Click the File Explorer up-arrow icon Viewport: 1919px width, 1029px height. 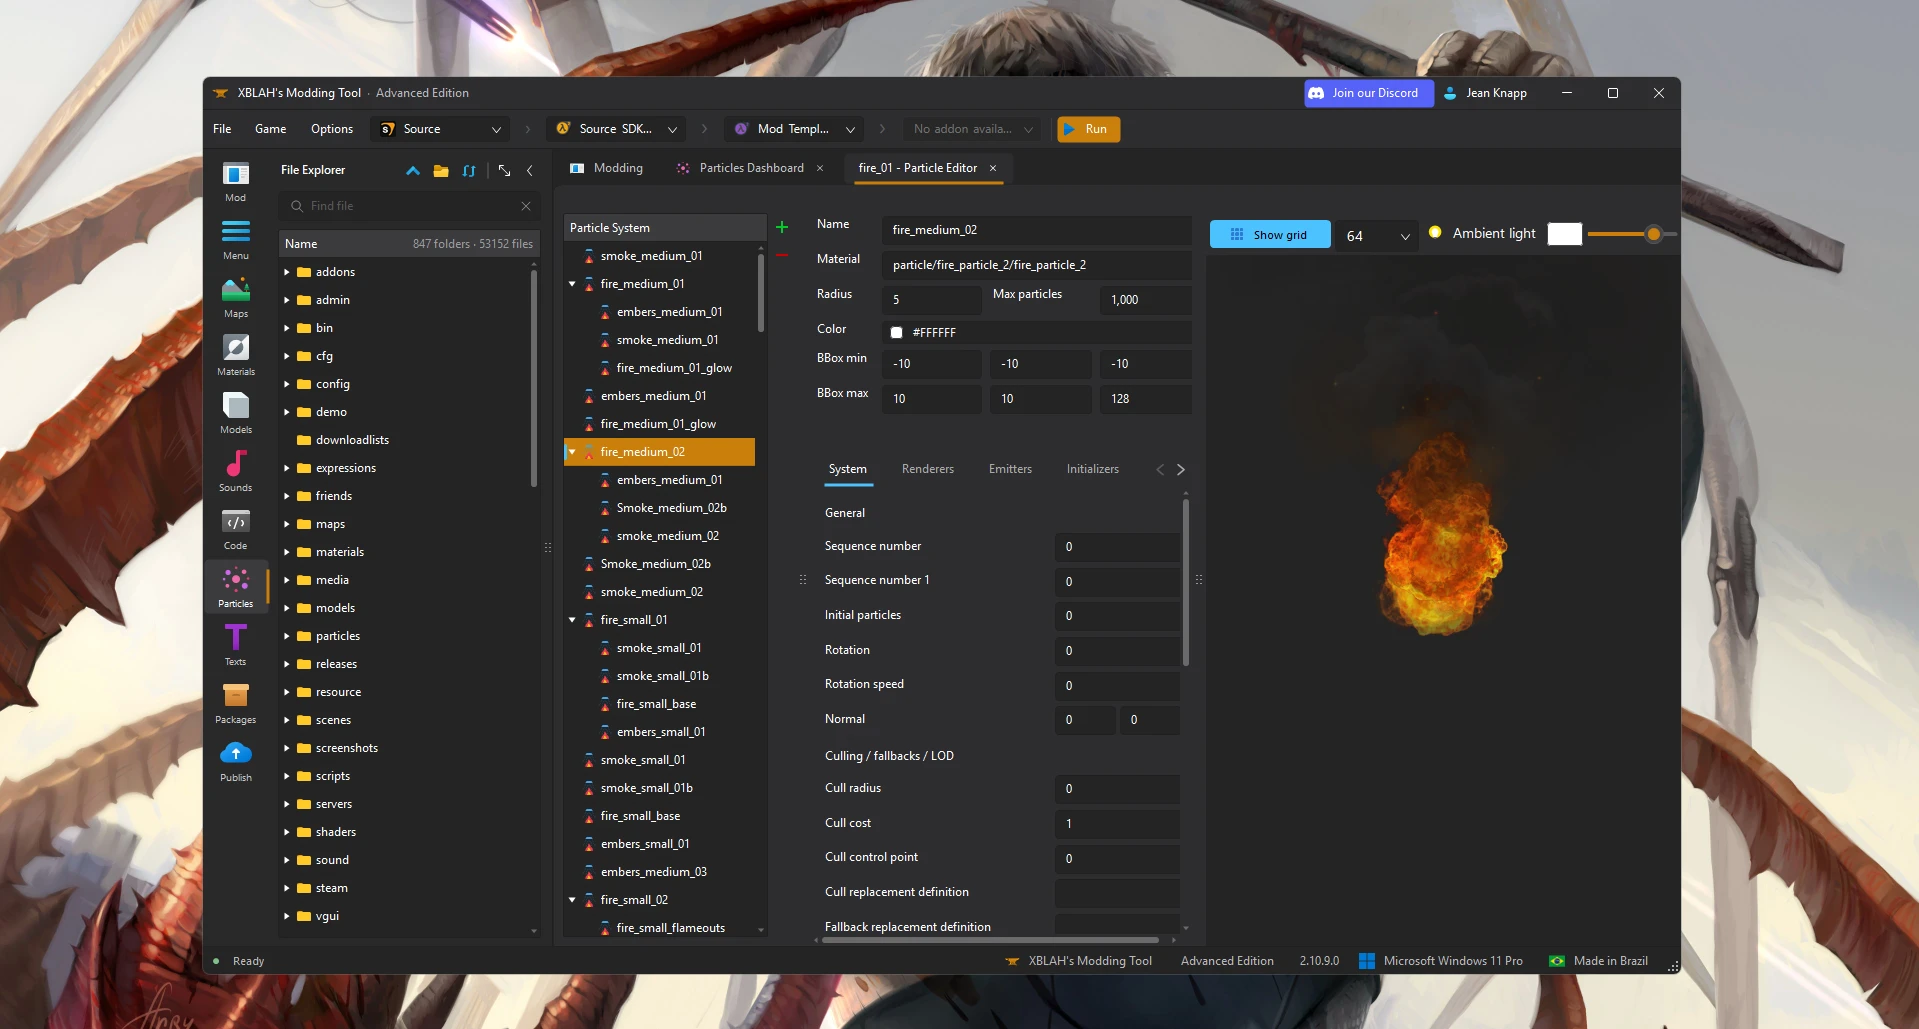point(413,171)
